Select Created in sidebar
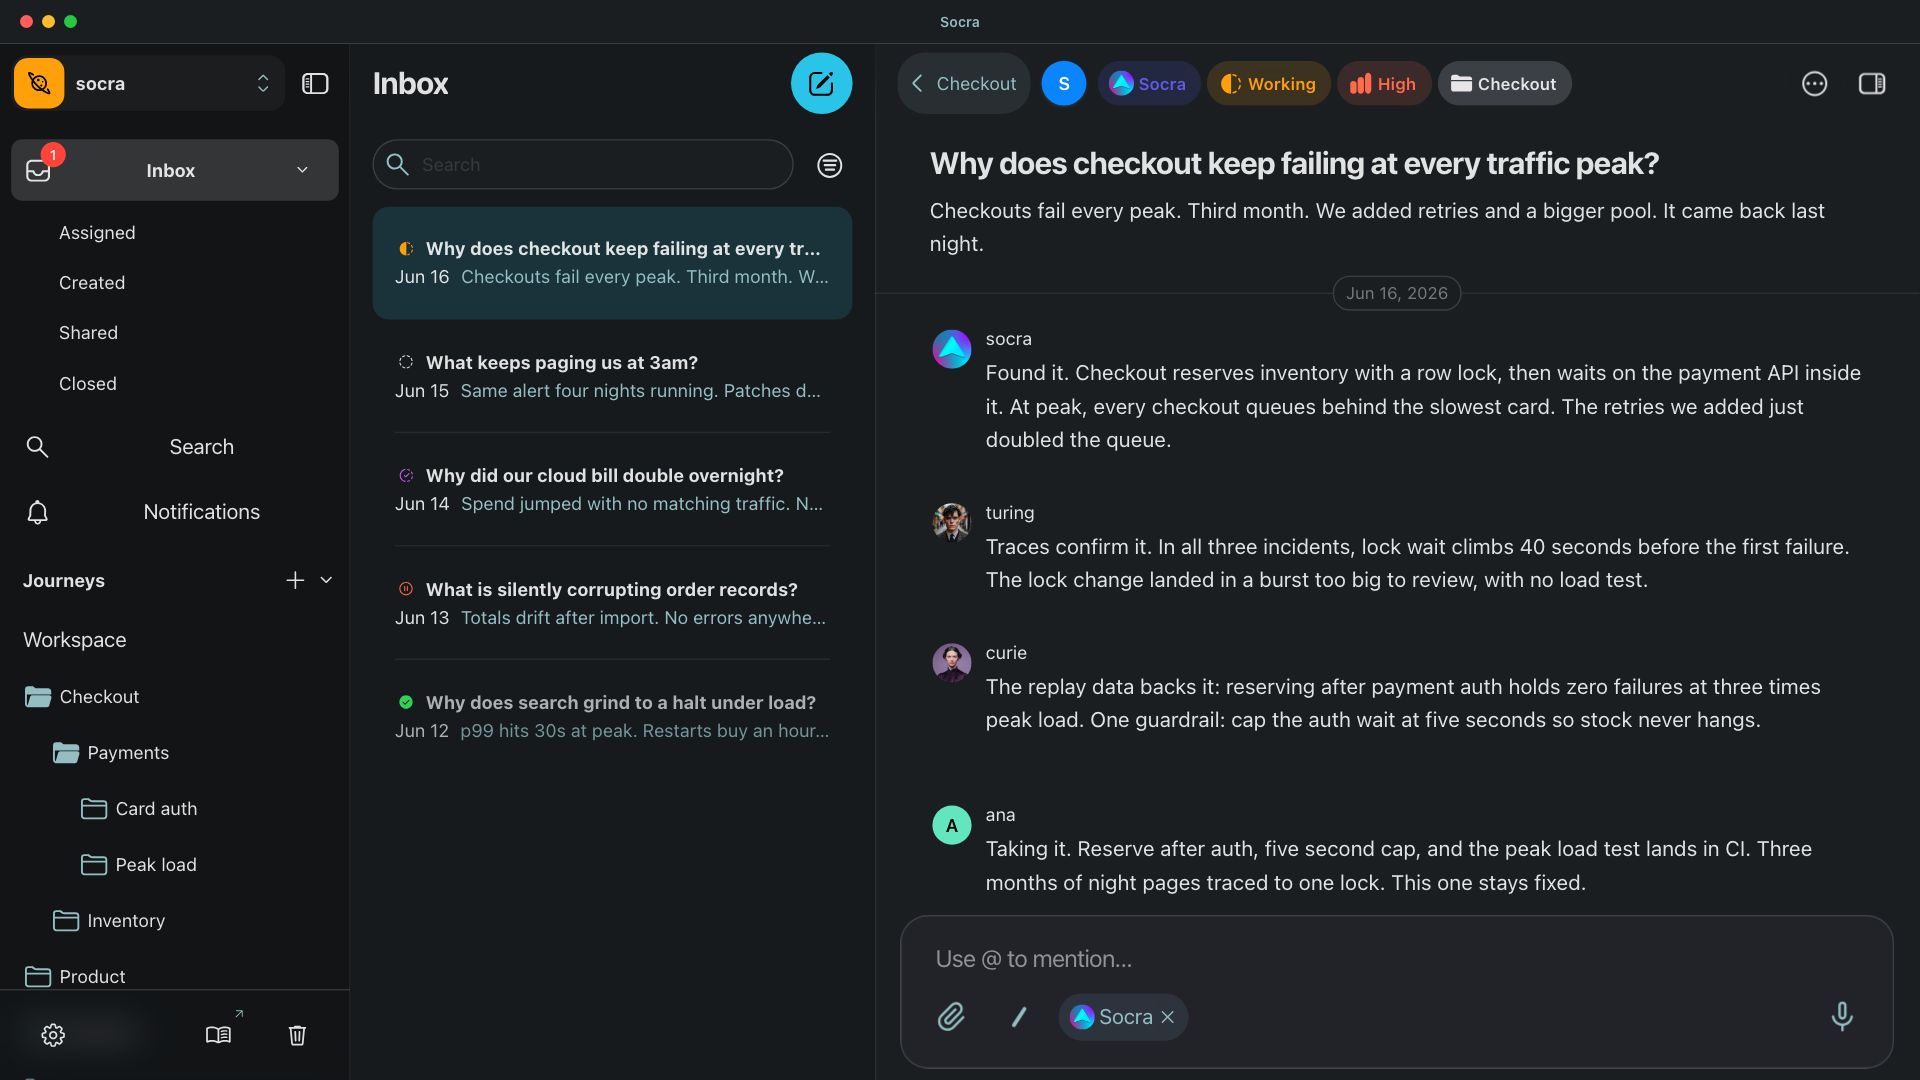 (92, 283)
